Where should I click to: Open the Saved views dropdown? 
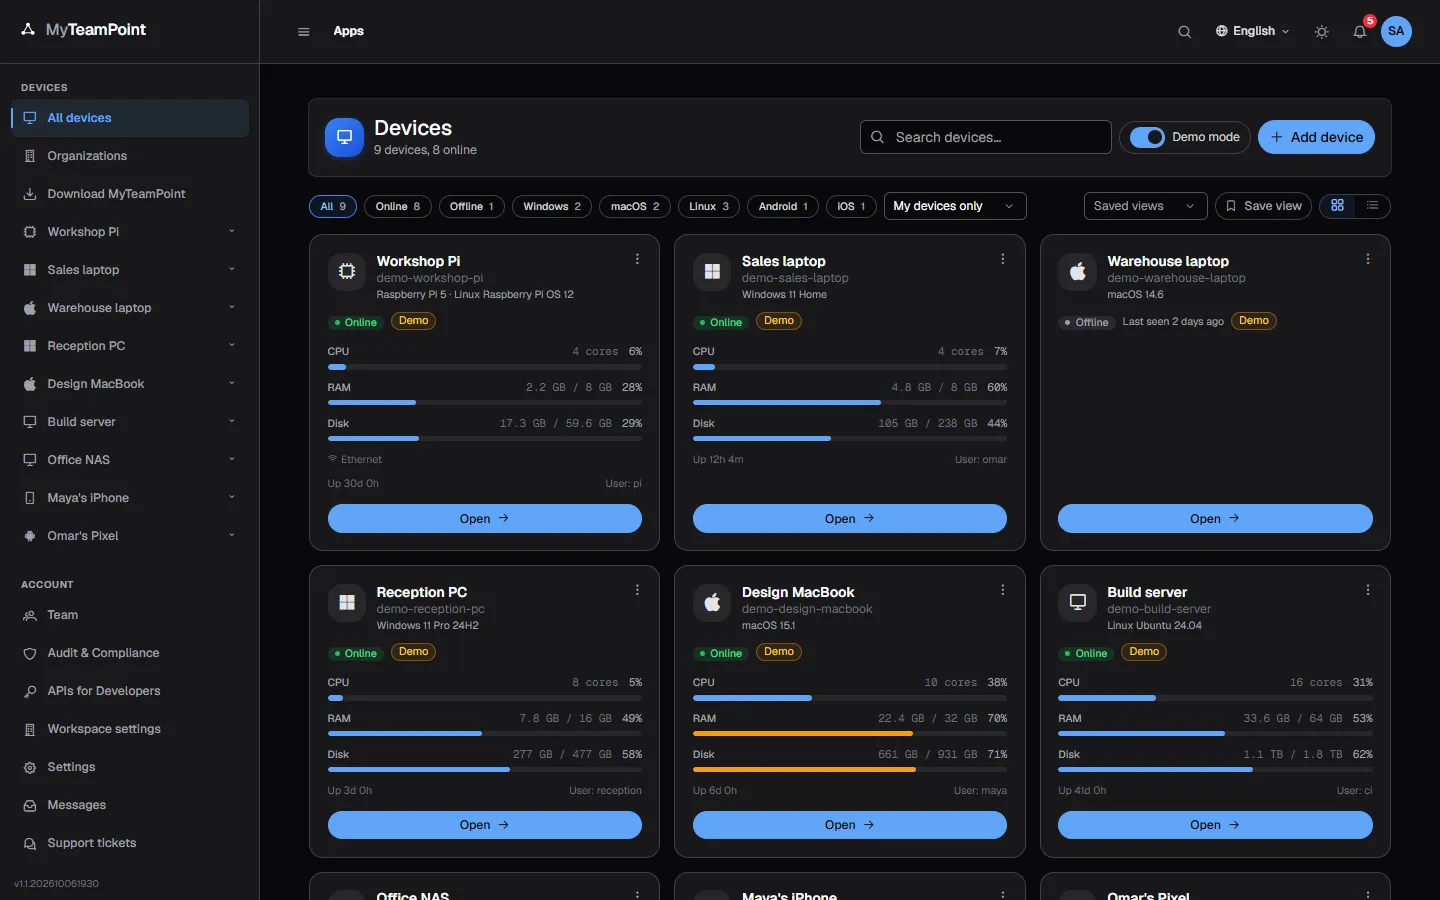coord(1145,206)
